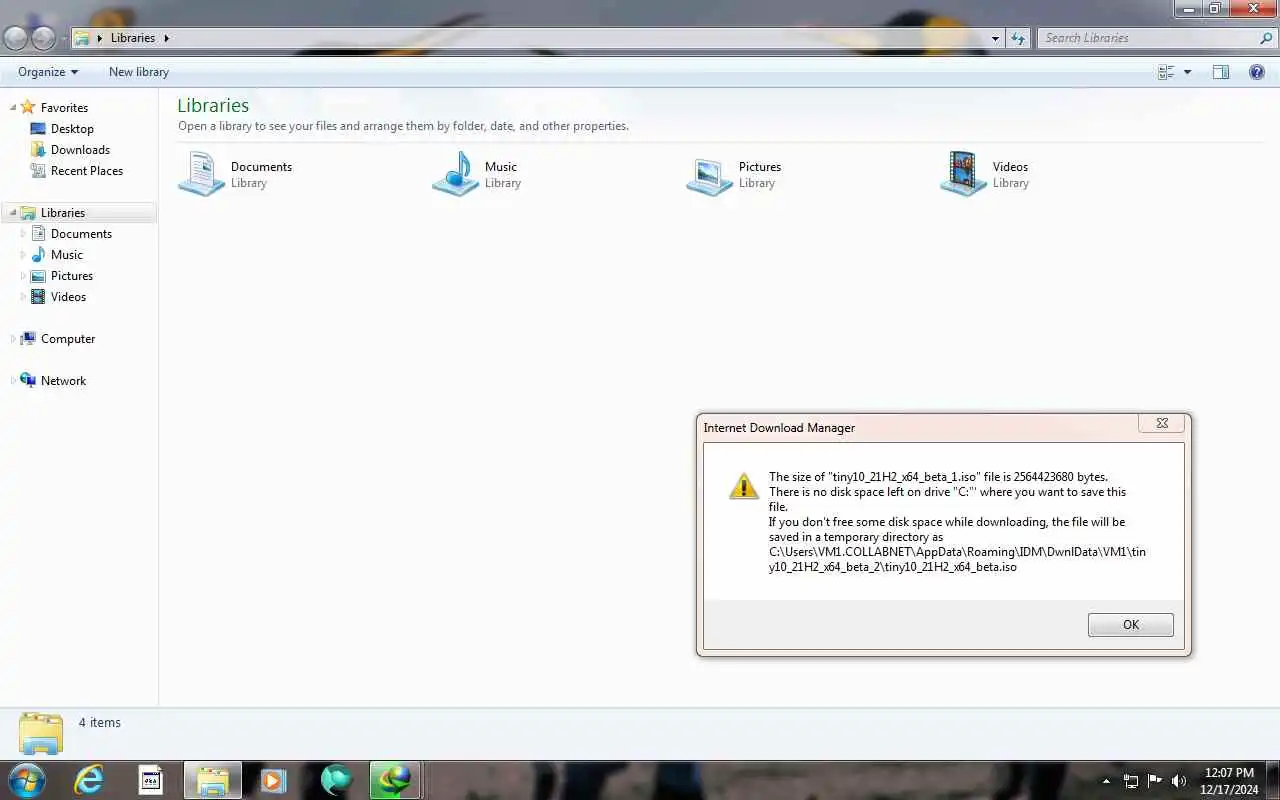Open the view options dropdown arrow
The width and height of the screenshot is (1280, 800).
1188,72
